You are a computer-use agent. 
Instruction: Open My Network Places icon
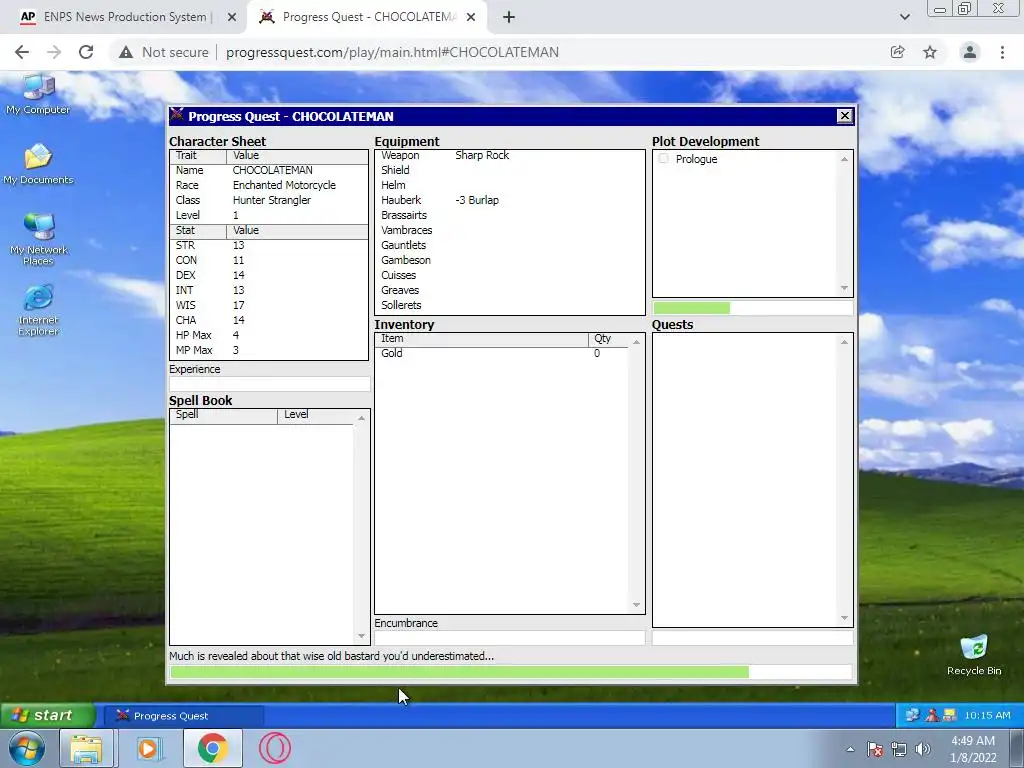pyautogui.click(x=38, y=239)
